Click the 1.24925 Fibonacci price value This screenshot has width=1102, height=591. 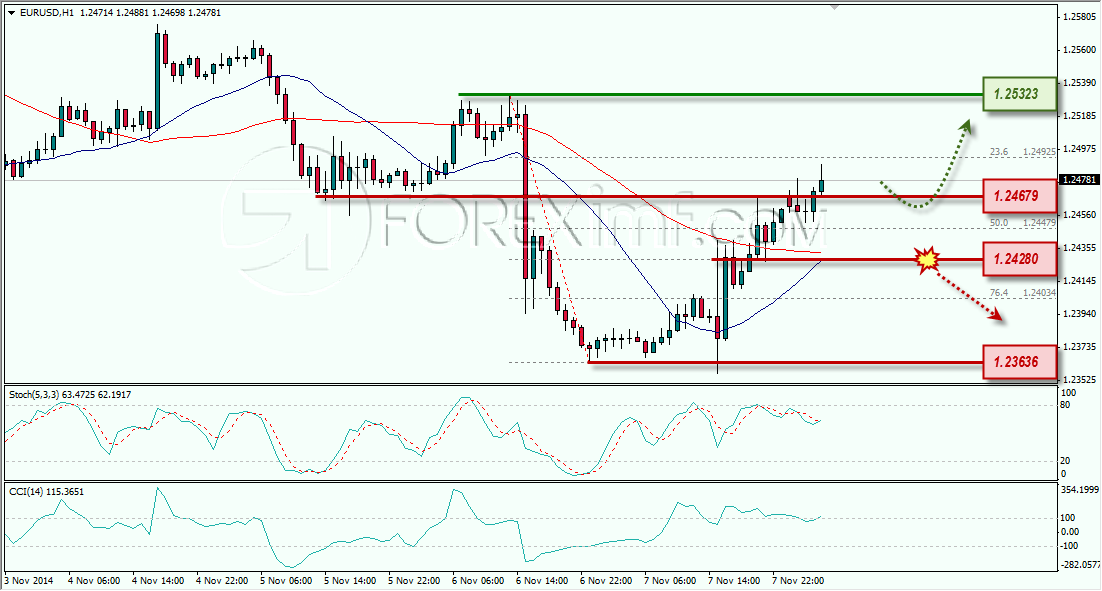point(1039,152)
